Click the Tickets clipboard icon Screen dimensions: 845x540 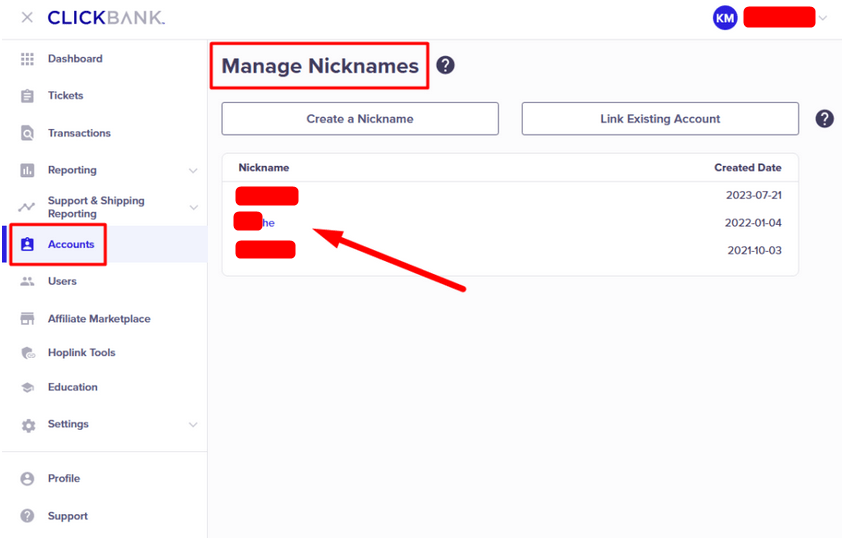(27, 96)
